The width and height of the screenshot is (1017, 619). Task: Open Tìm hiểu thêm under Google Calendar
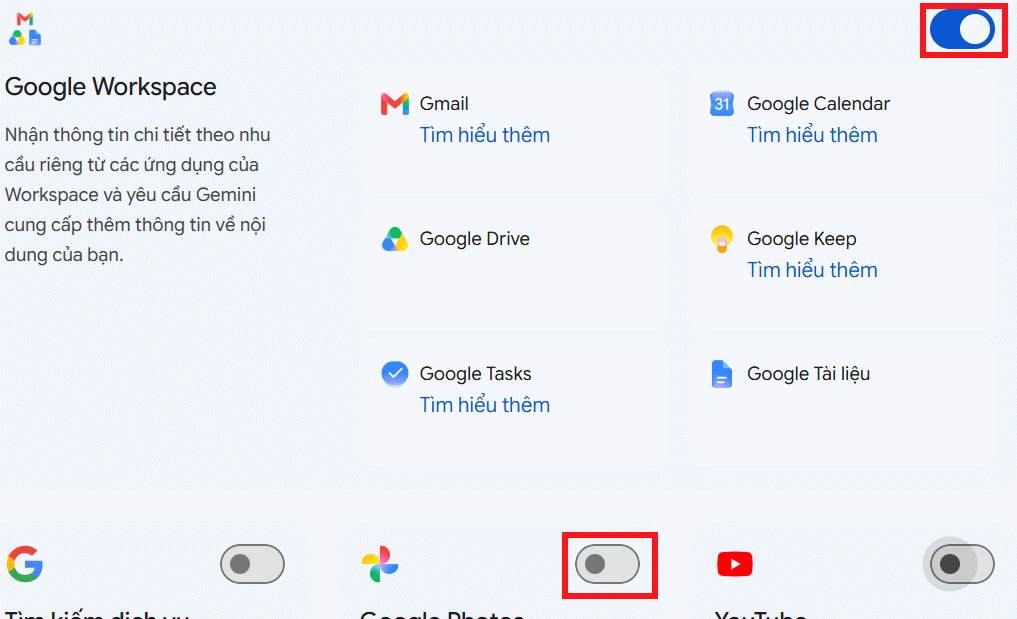(x=812, y=135)
